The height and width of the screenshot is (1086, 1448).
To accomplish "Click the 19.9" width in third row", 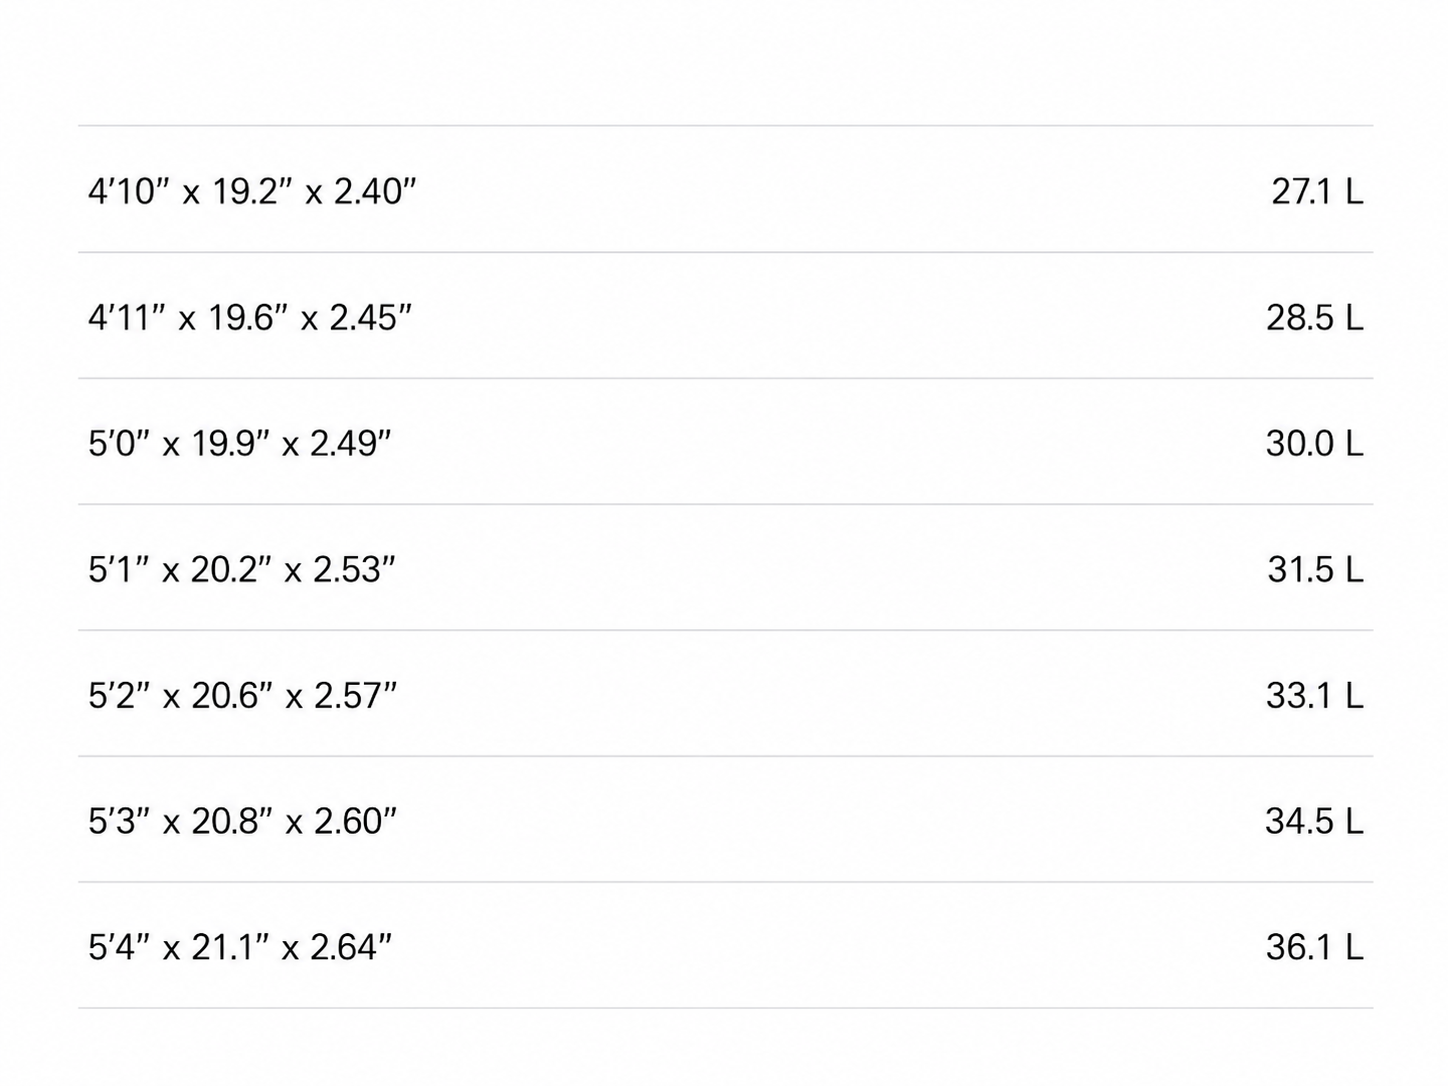I will (231, 443).
